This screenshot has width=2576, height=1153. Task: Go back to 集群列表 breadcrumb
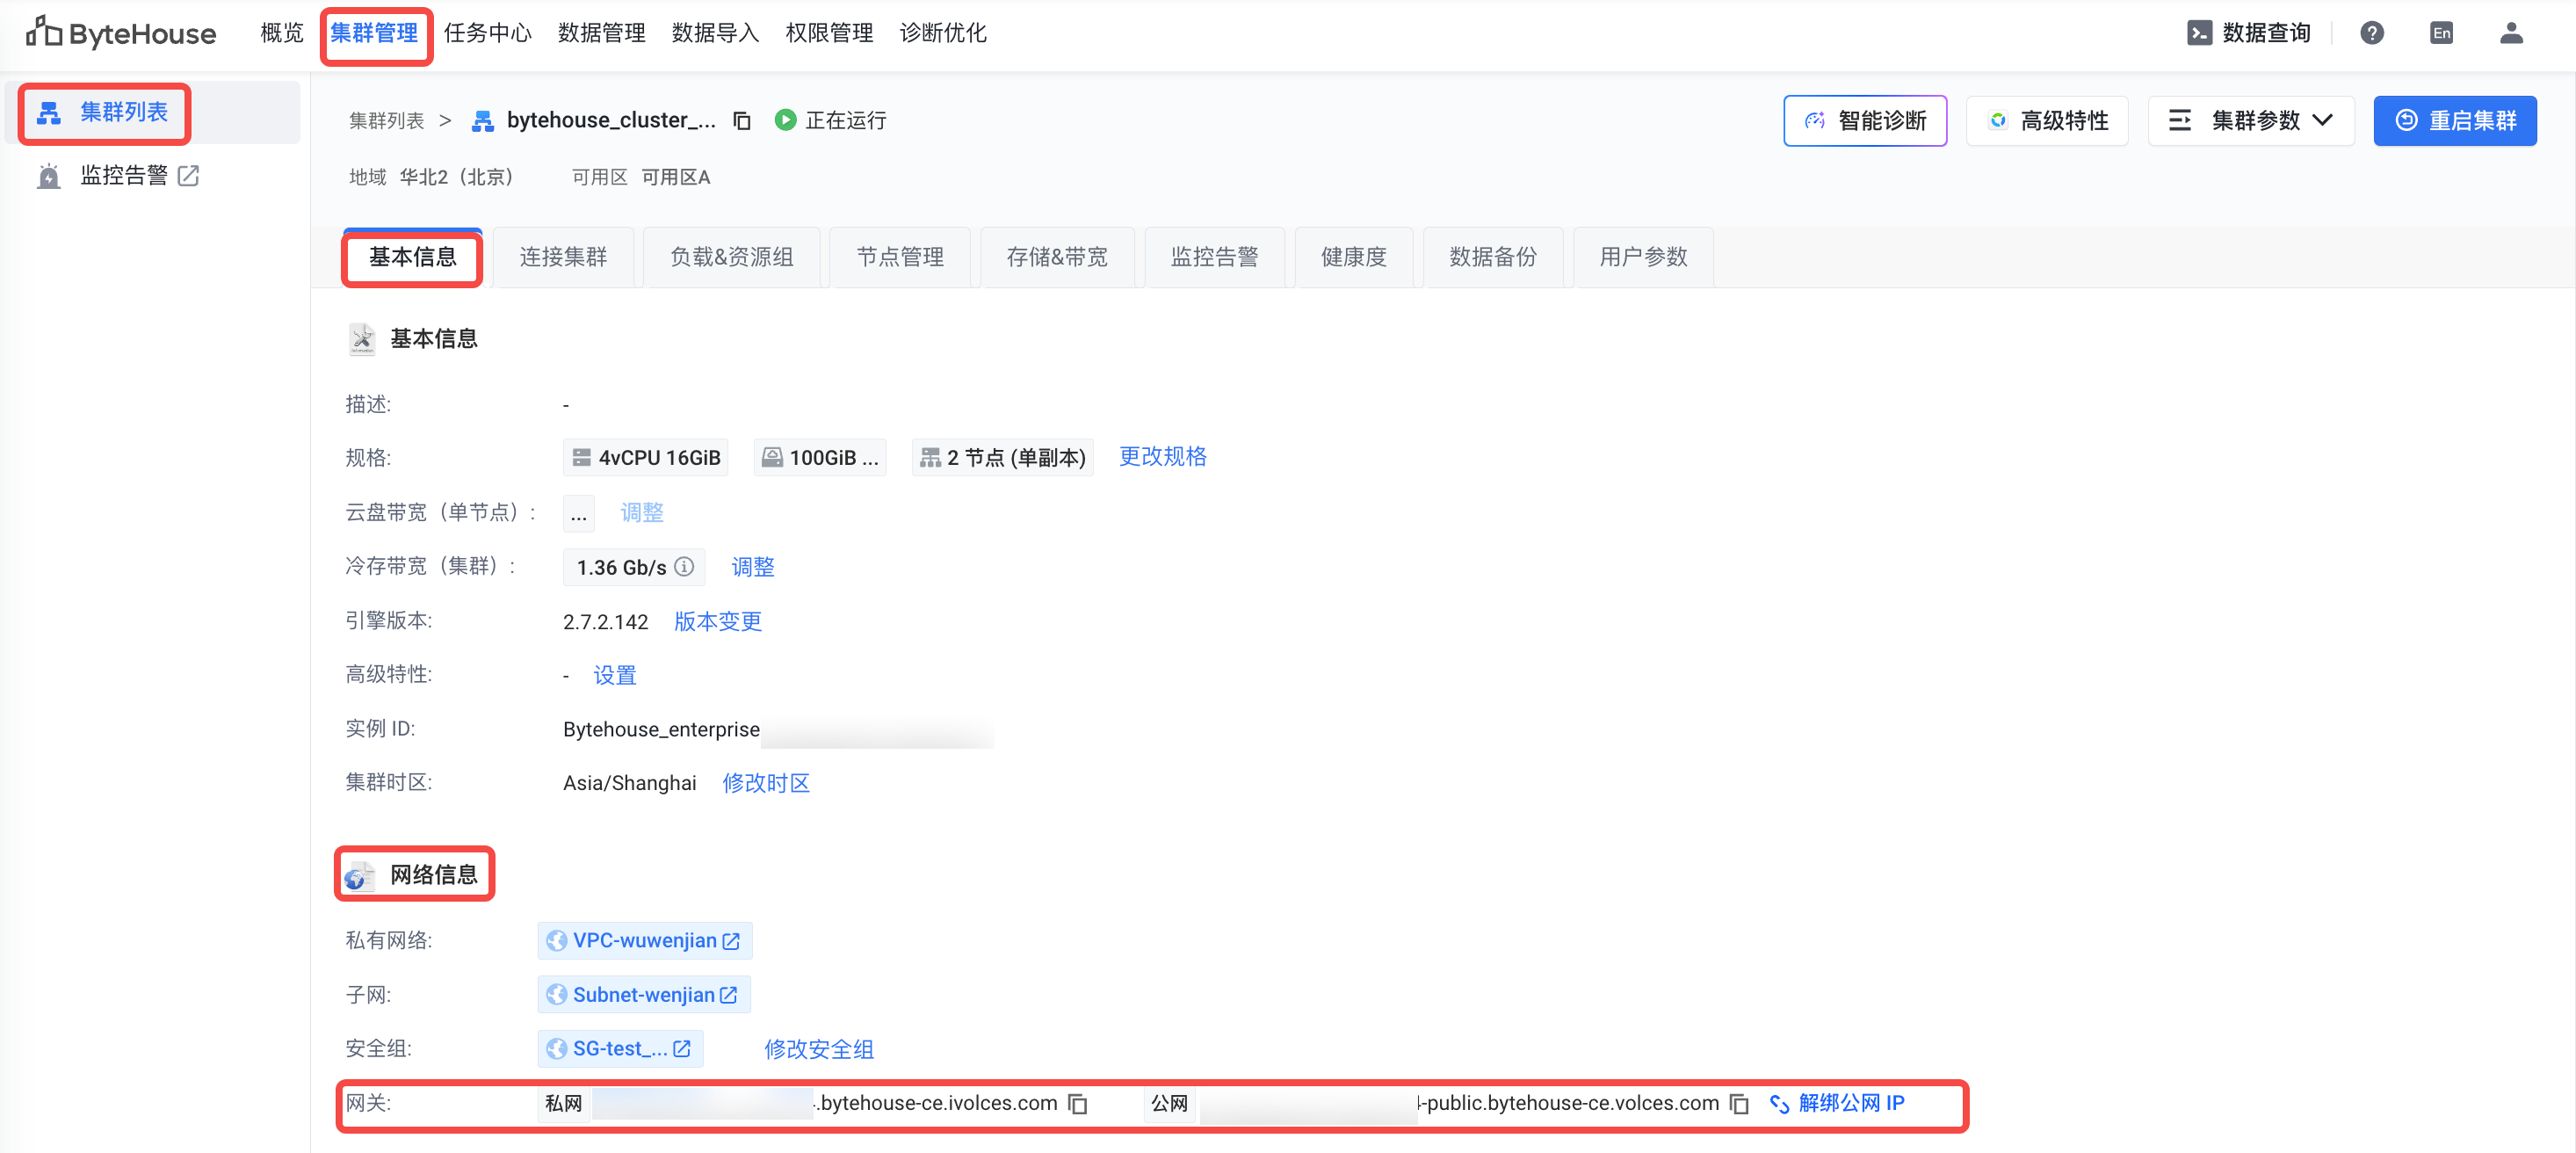click(386, 121)
